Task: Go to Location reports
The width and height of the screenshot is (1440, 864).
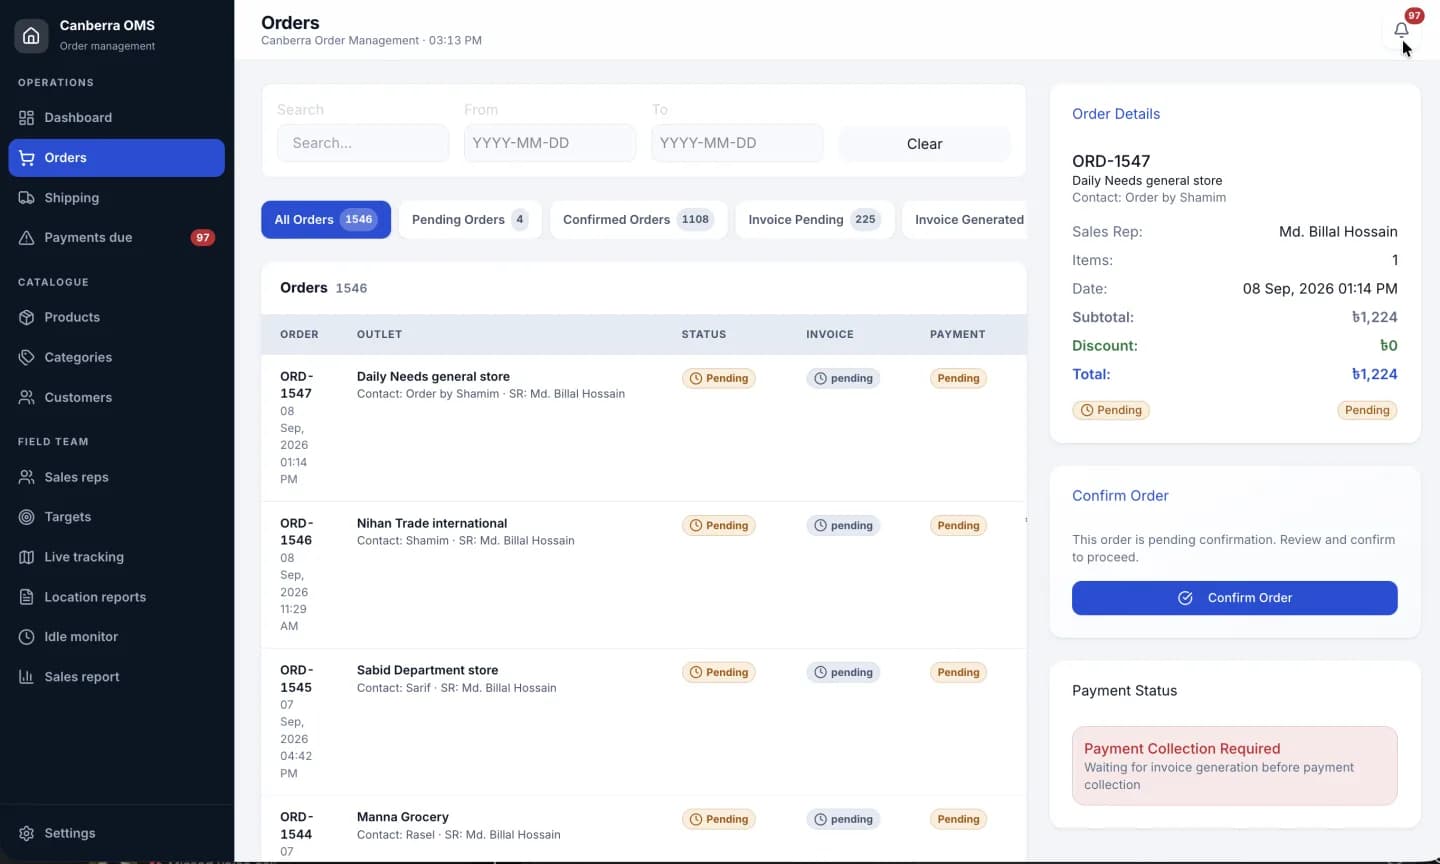Action: tap(117, 597)
